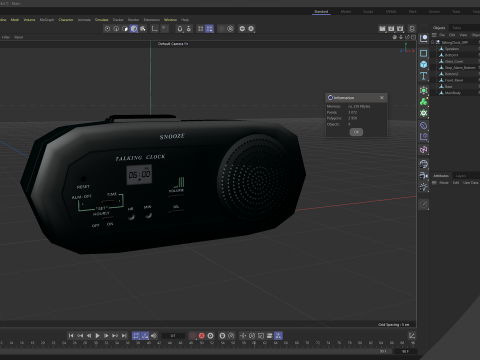Click OK in the Information dialog
480x360 pixels.
356,132
